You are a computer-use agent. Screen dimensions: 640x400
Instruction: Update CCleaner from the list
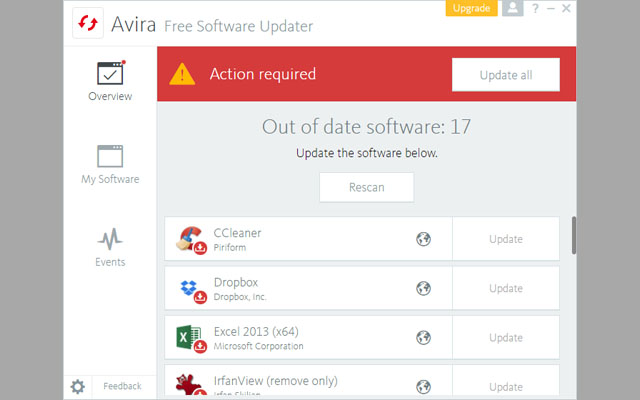point(505,239)
